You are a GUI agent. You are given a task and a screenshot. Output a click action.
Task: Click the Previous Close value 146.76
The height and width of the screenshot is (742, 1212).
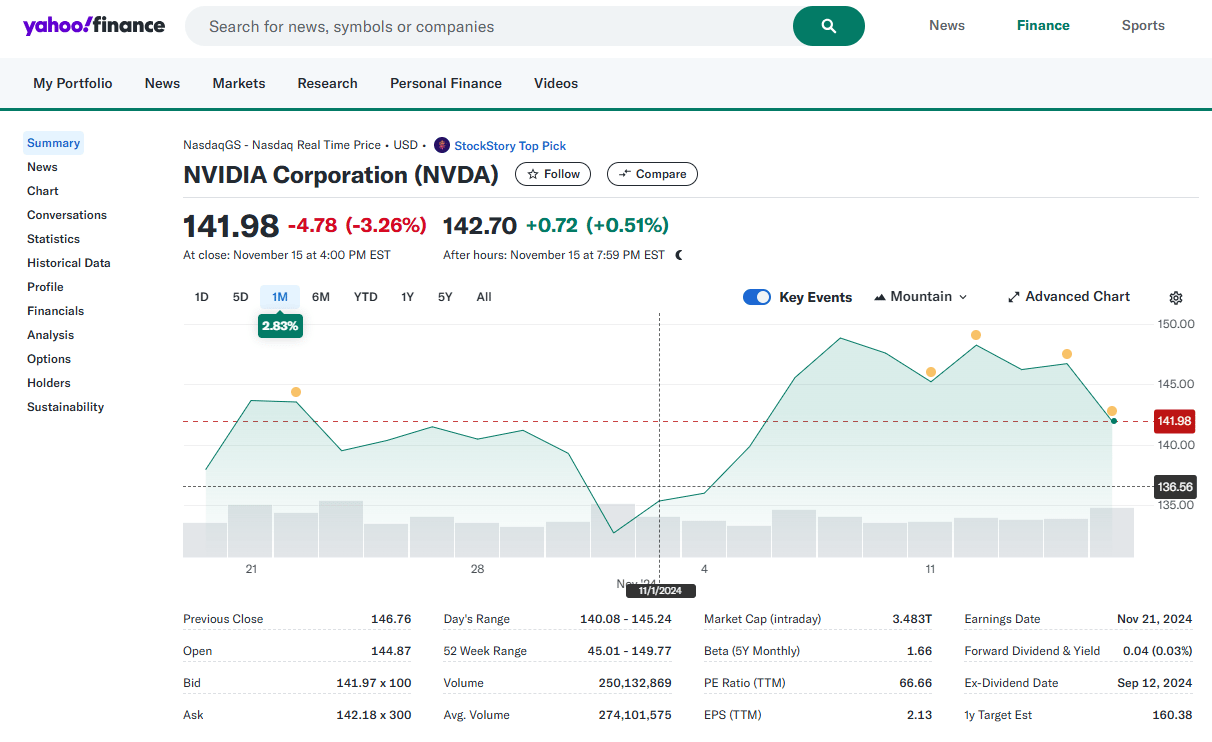(x=391, y=619)
